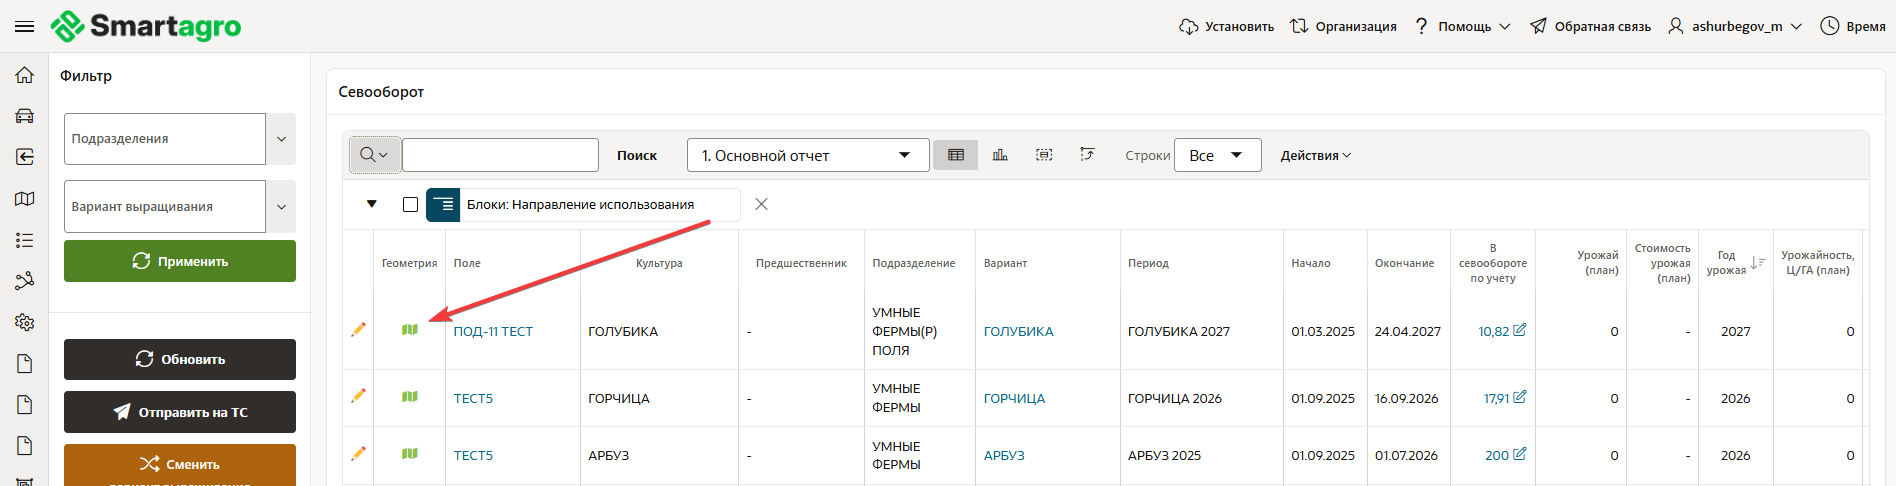Click into the search text field

[500, 155]
